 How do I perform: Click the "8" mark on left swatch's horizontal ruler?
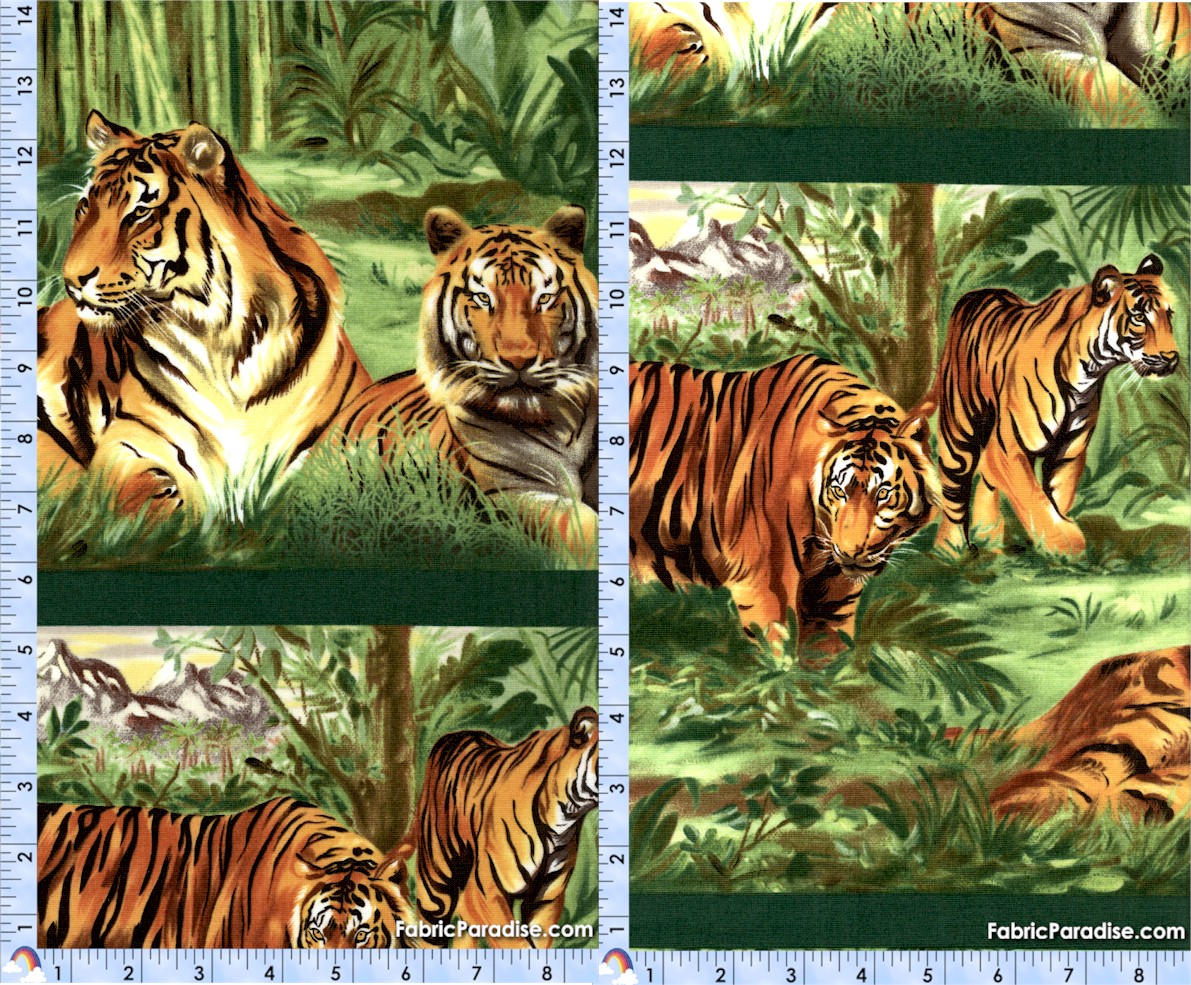point(548,974)
